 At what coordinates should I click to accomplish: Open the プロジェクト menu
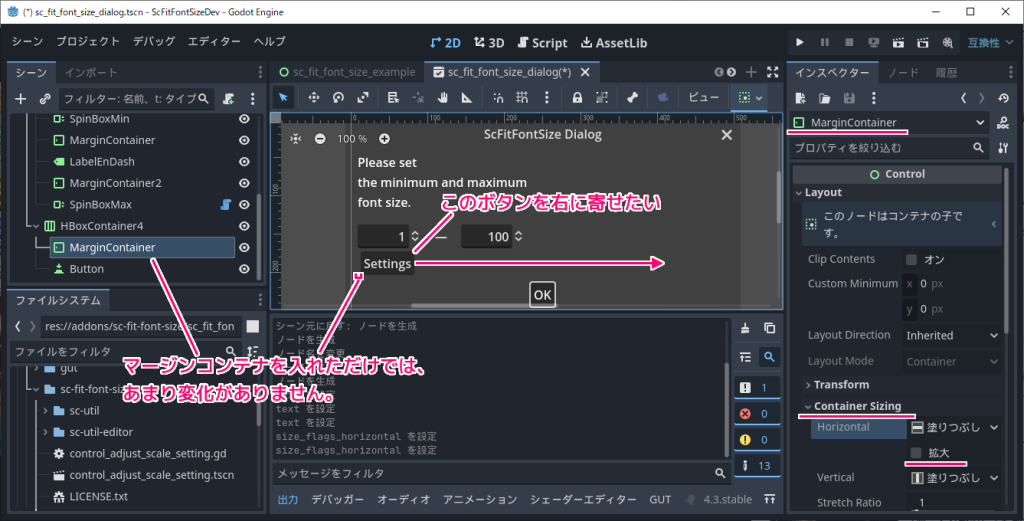click(88, 41)
